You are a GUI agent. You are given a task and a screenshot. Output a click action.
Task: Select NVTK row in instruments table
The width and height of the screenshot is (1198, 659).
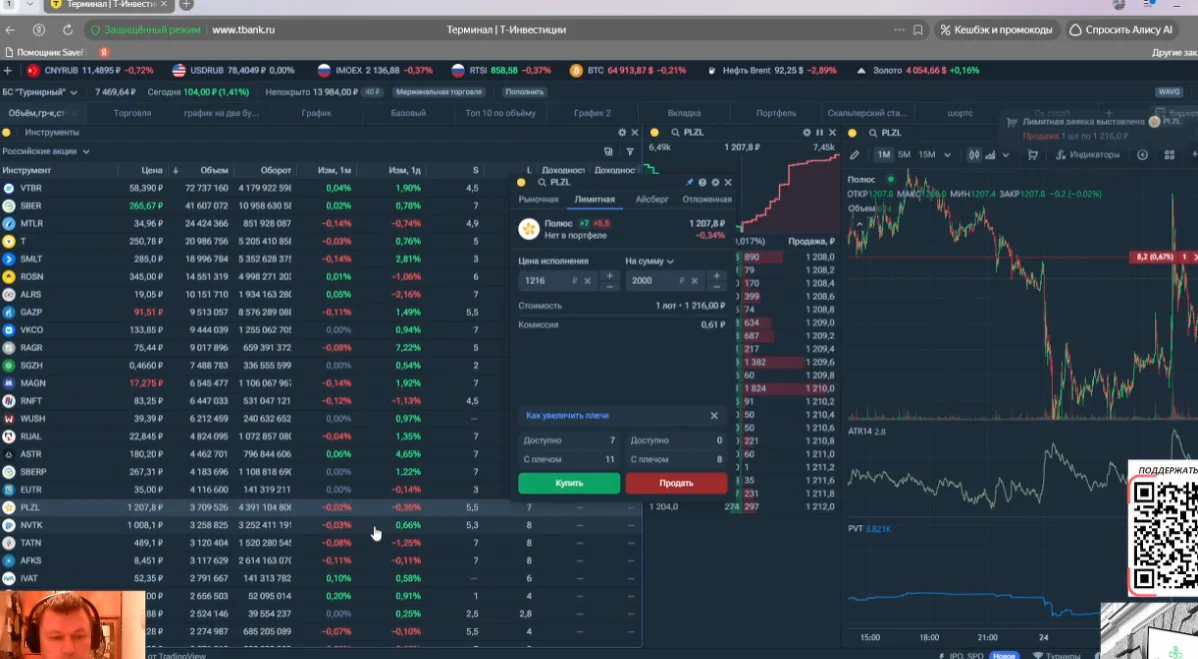tap(321, 525)
